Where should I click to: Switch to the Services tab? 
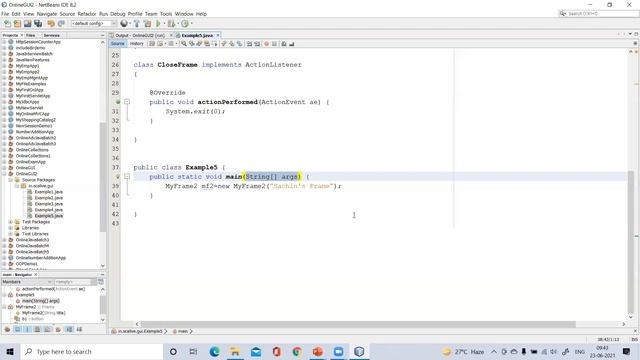52,36
